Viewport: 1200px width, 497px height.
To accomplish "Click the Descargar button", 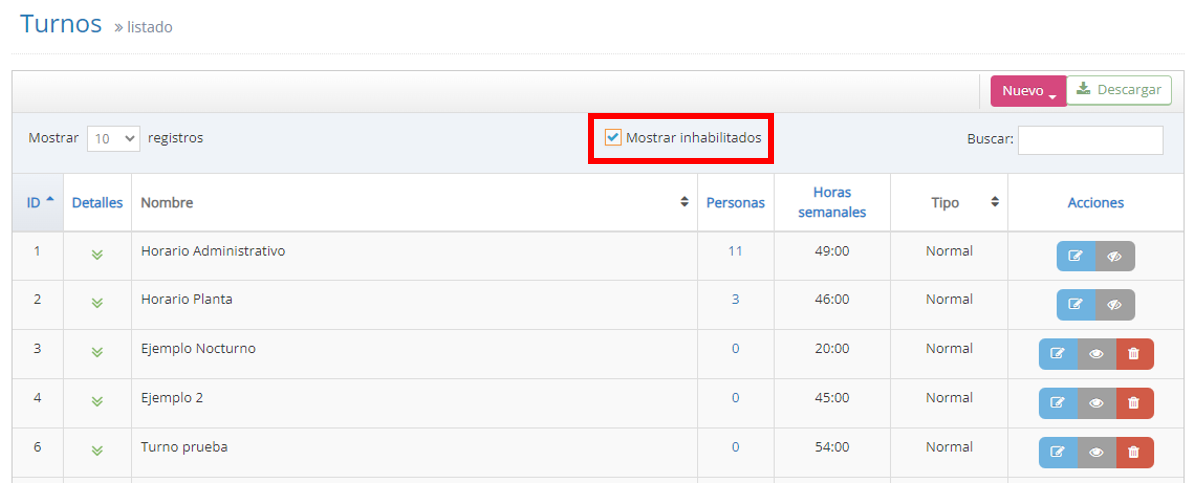I will coord(1119,90).
